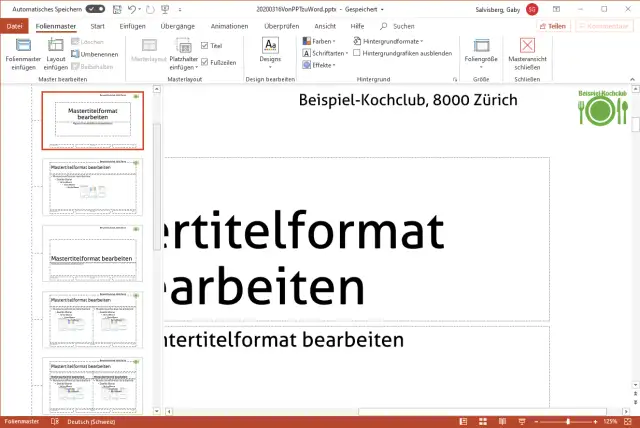640x428 pixels.
Task: Save the presentation via save icon
Action: pos(116,9)
